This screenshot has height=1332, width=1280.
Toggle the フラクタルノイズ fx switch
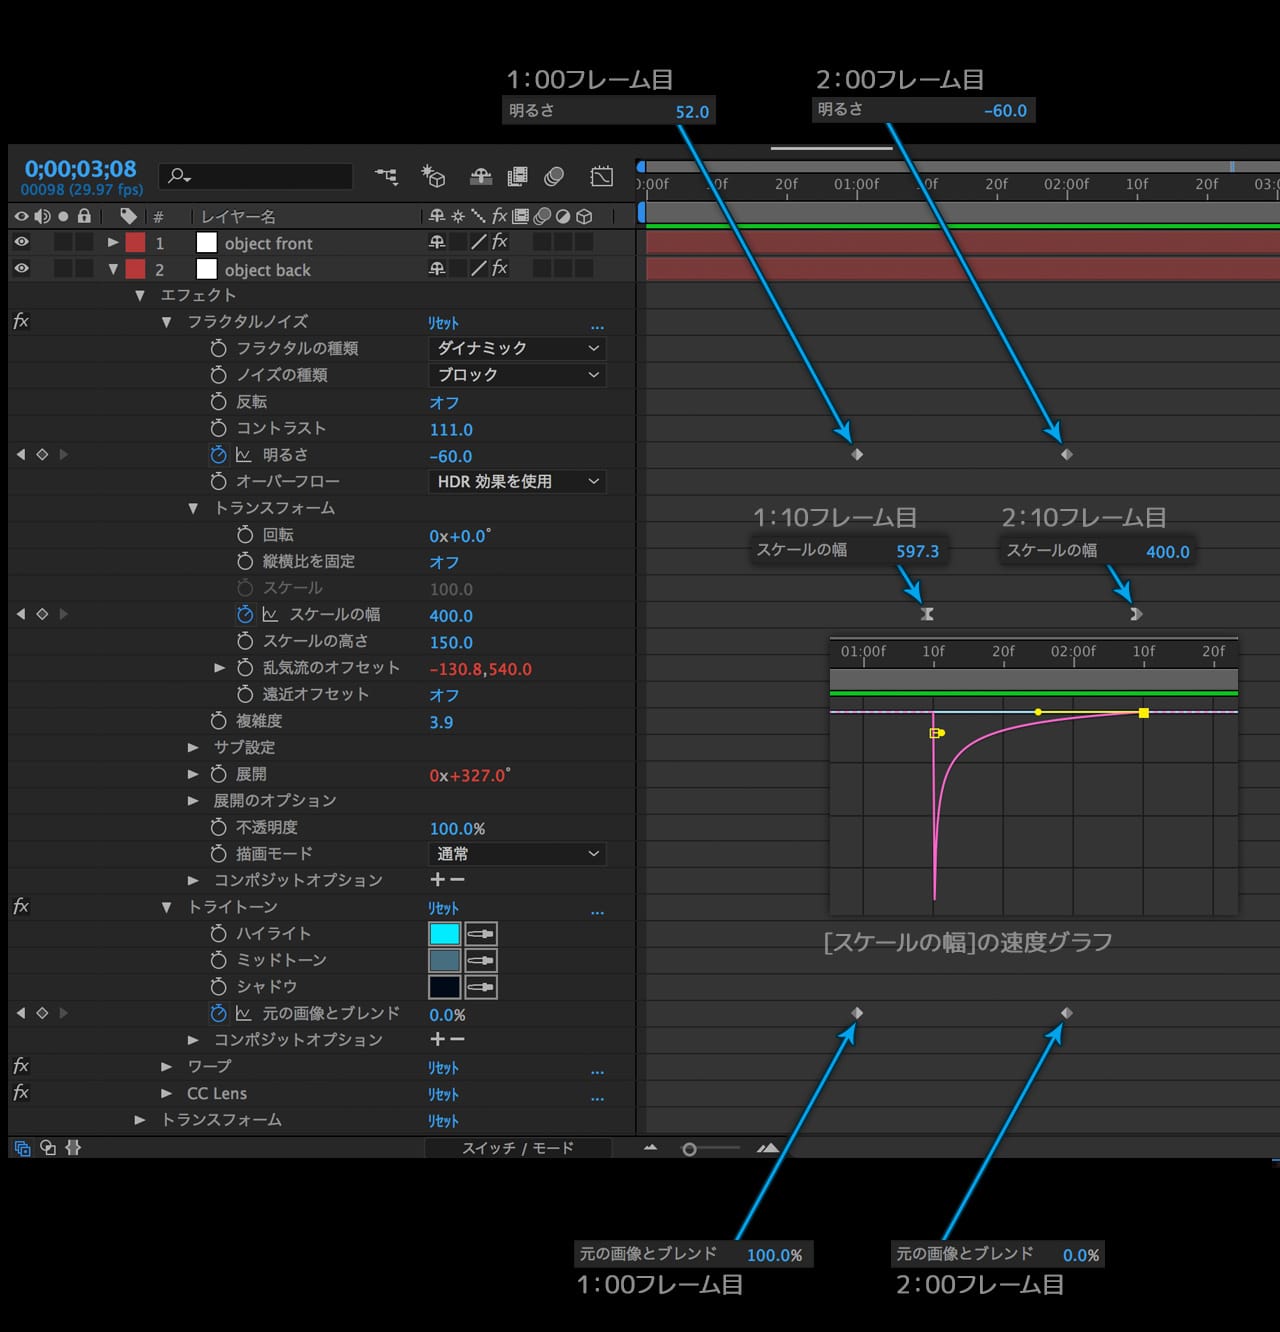21,321
